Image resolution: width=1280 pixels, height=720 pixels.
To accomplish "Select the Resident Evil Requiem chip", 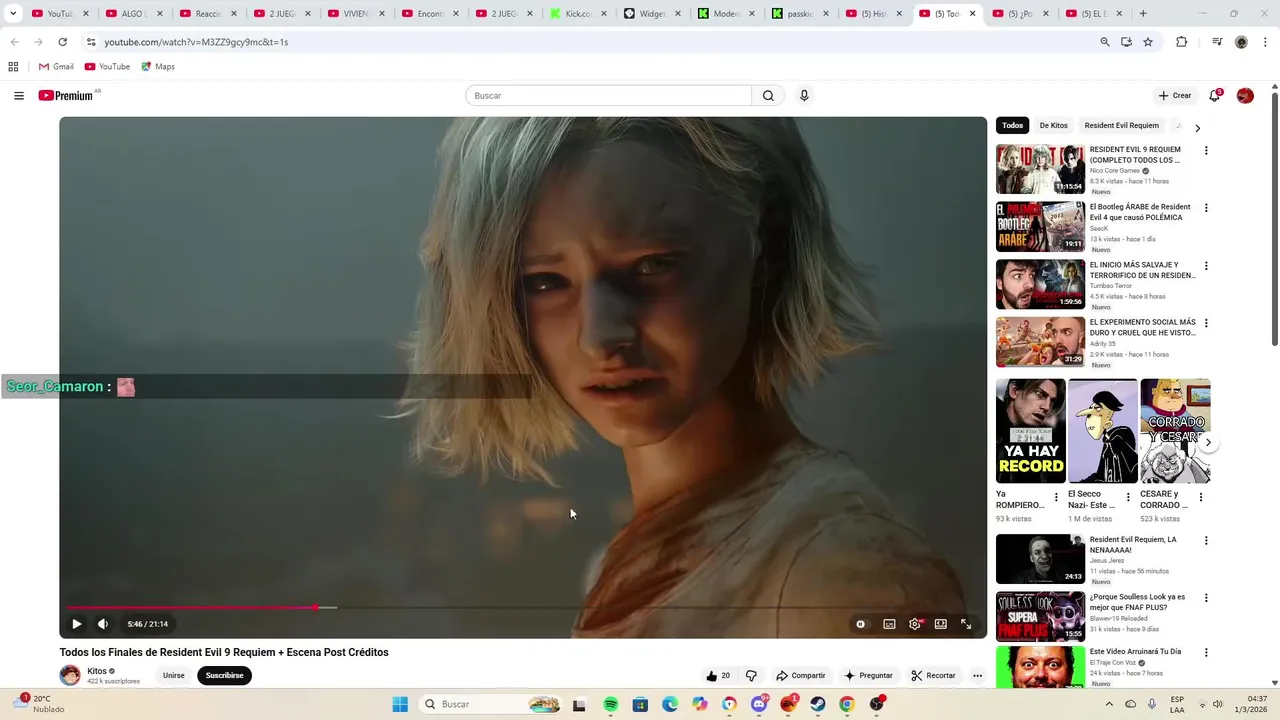I will click(x=1121, y=126).
